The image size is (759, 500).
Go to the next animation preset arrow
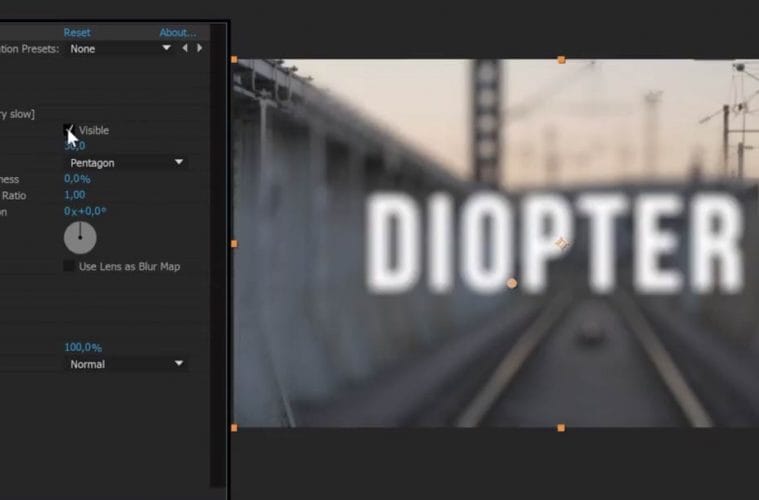click(199, 48)
